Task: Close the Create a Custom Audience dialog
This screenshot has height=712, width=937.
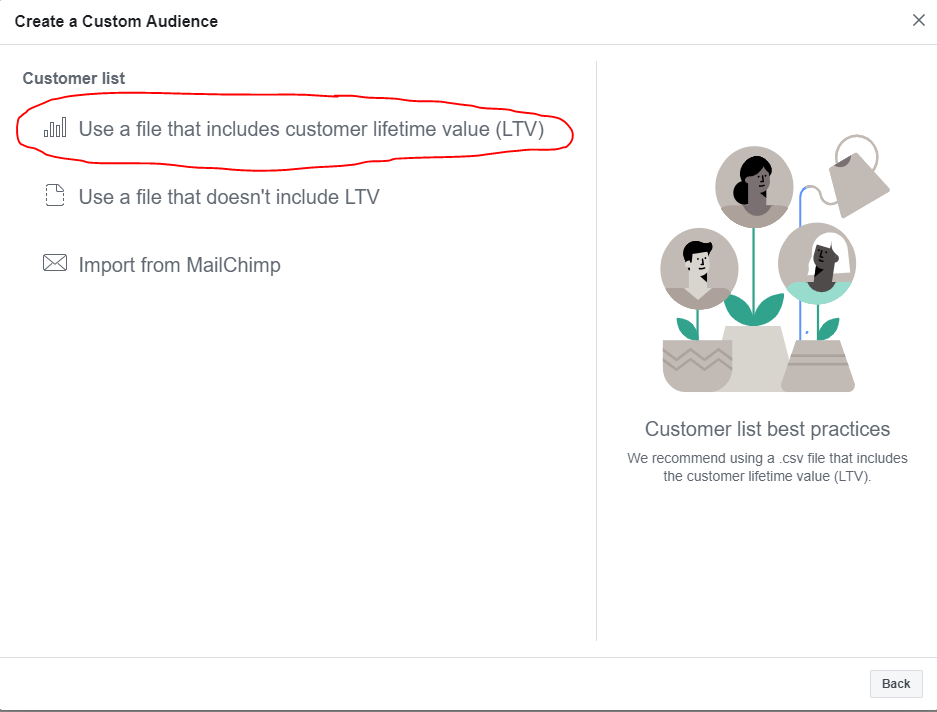Action: 918,20
